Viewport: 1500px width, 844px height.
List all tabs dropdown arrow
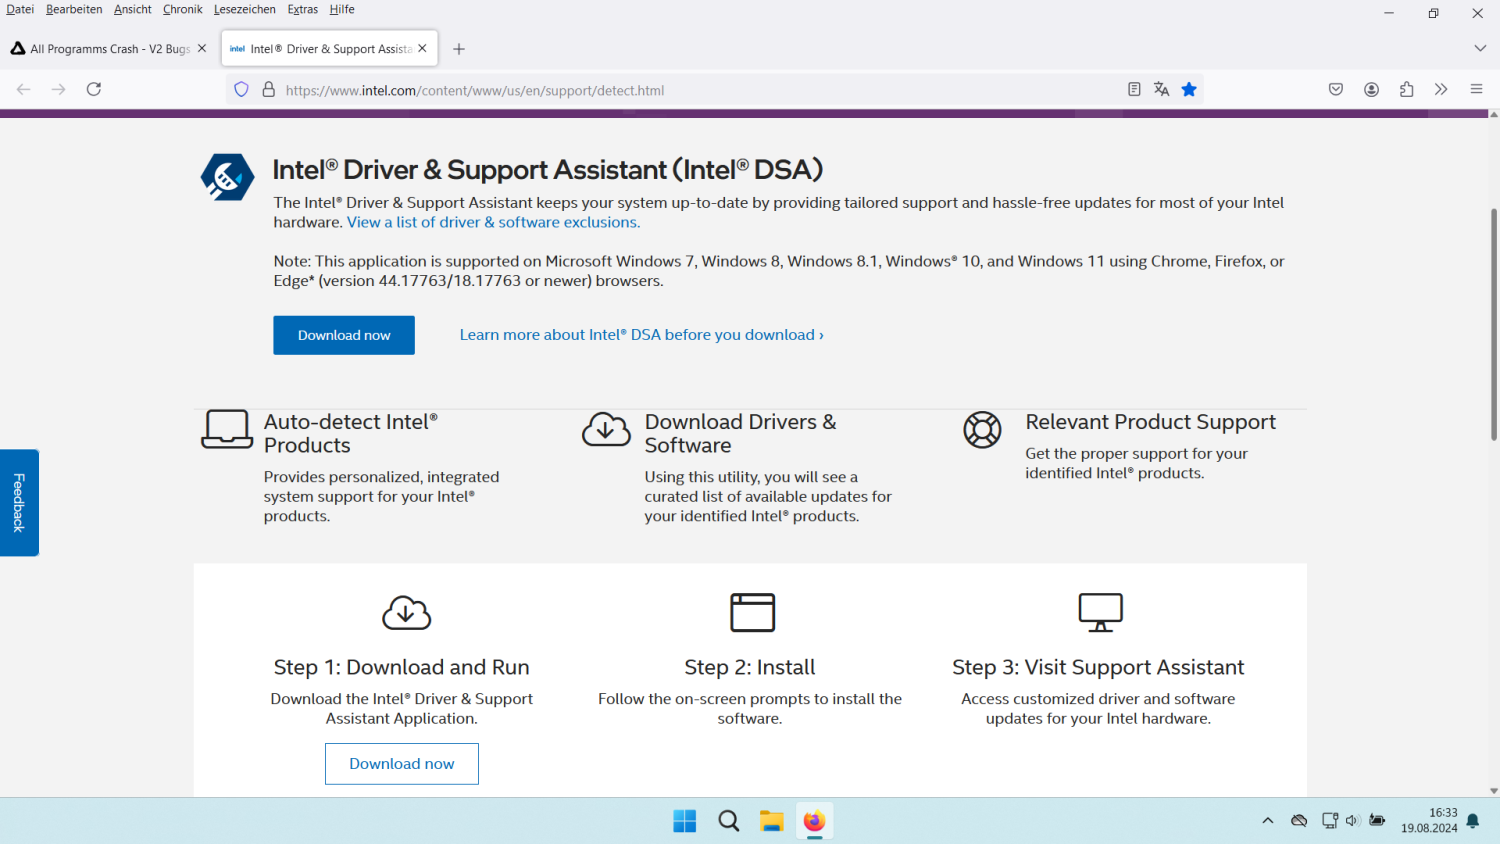point(1480,48)
